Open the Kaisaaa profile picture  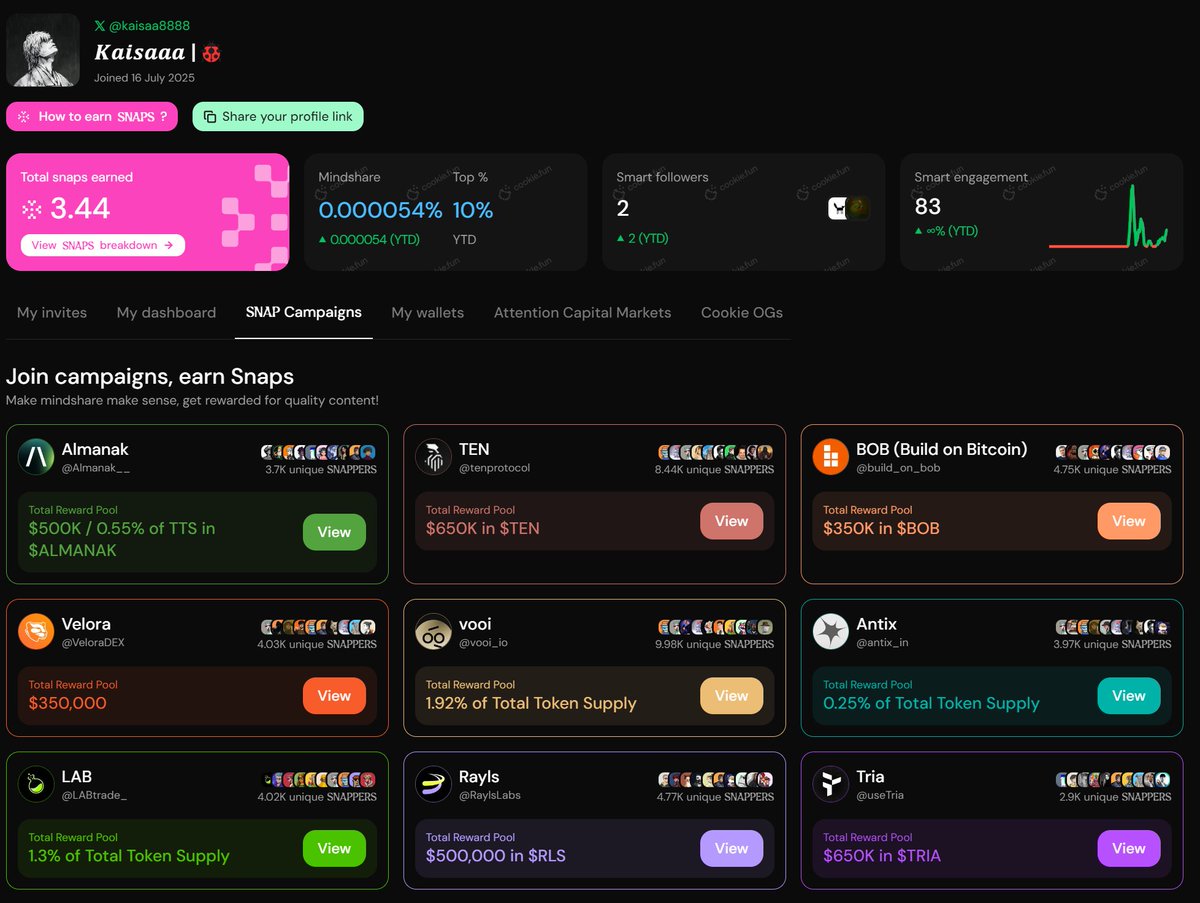click(x=43, y=50)
